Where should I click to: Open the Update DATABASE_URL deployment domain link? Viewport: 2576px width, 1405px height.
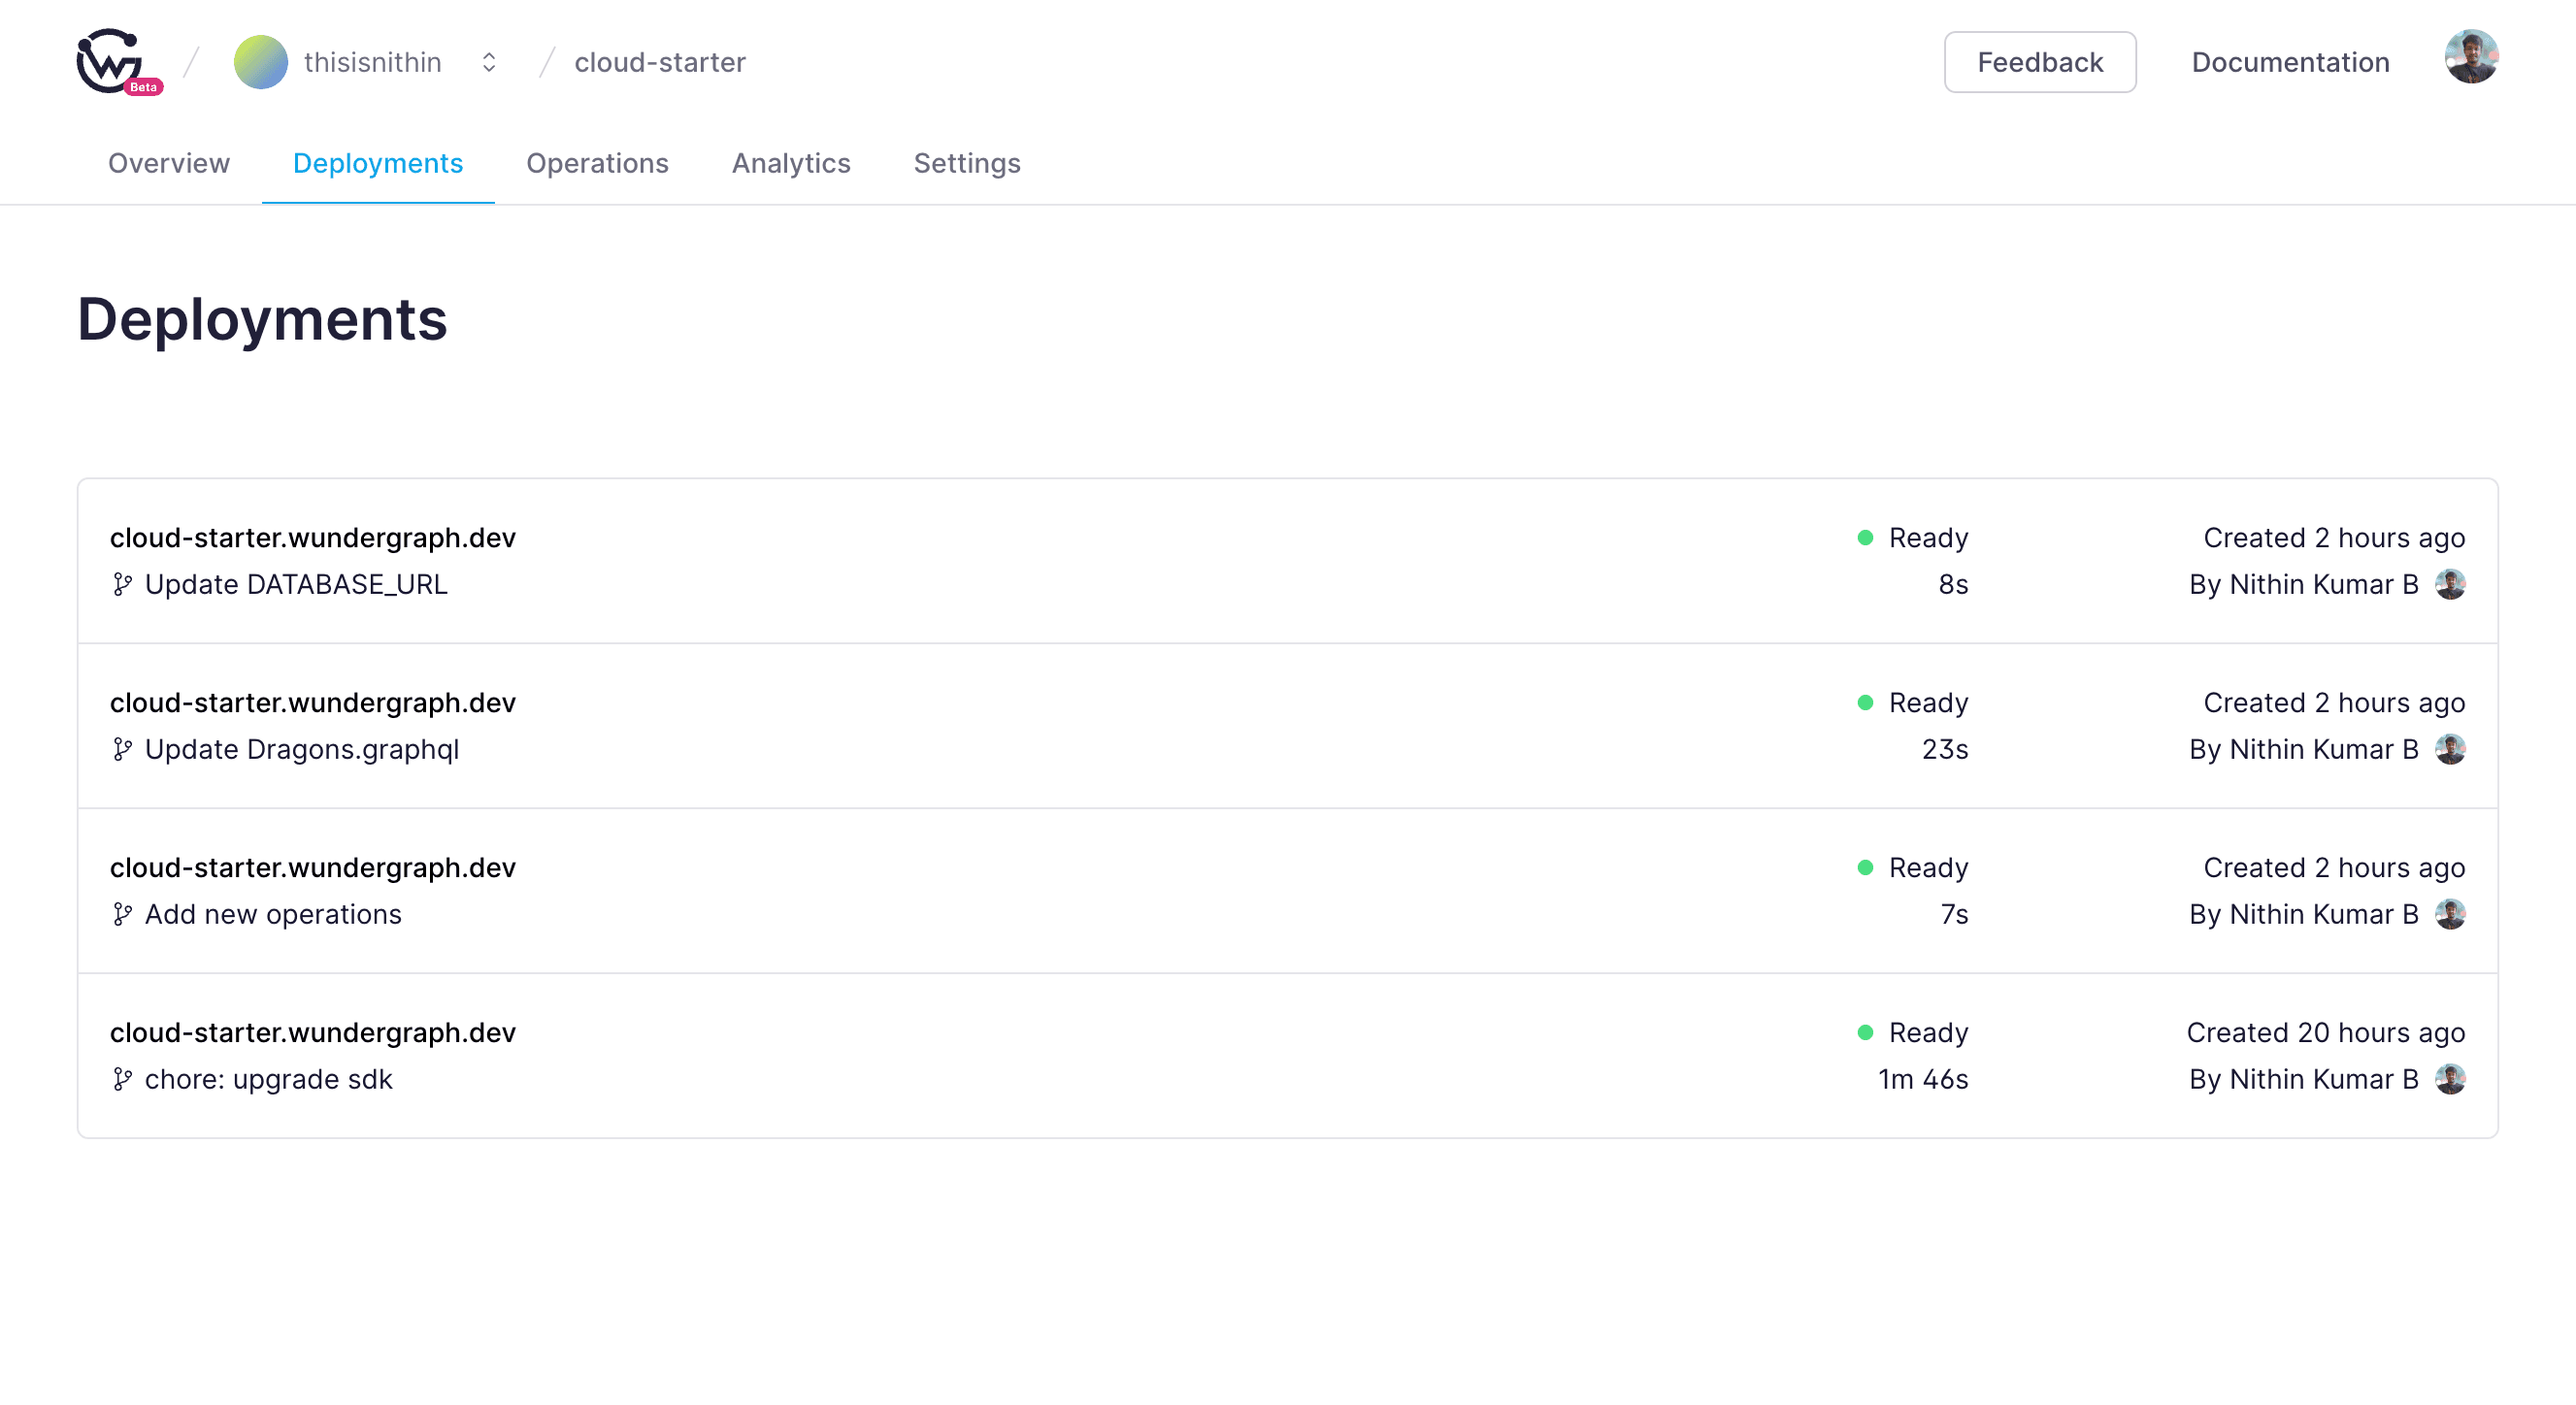point(313,538)
